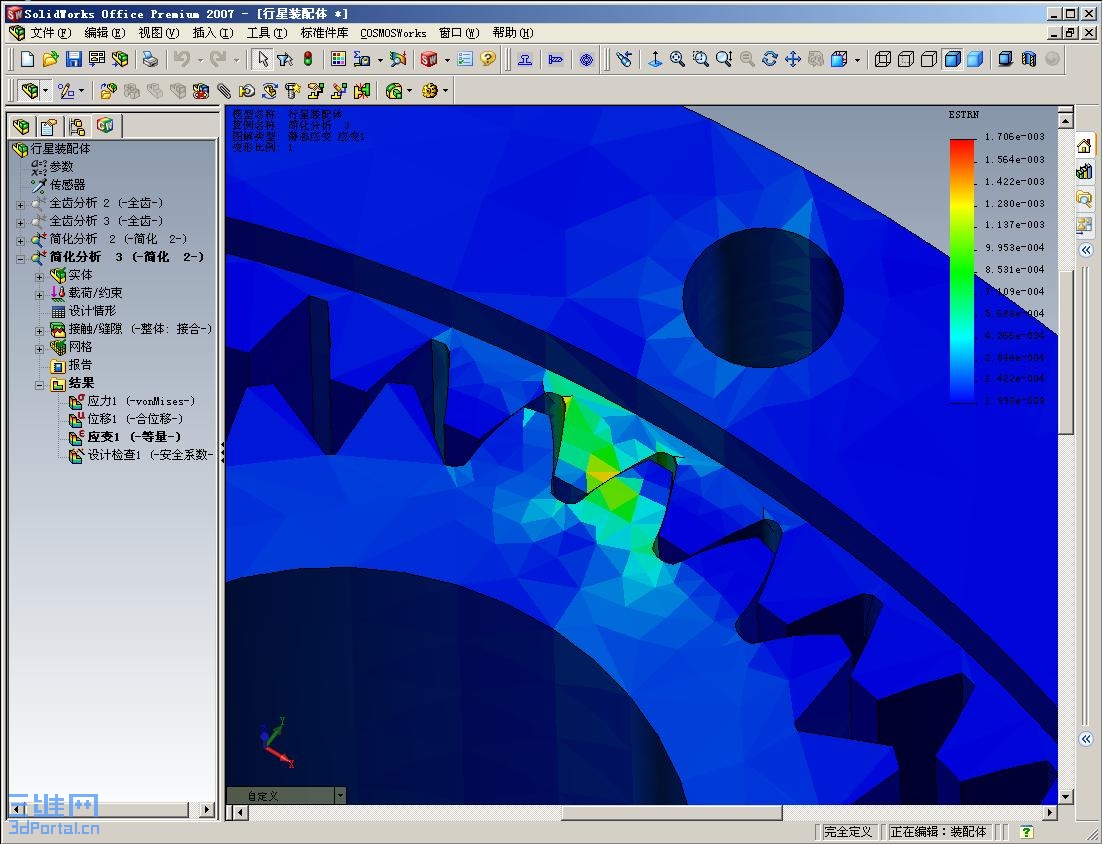
Task: Click the Rebuild traffic light icon
Action: (307, 59)
